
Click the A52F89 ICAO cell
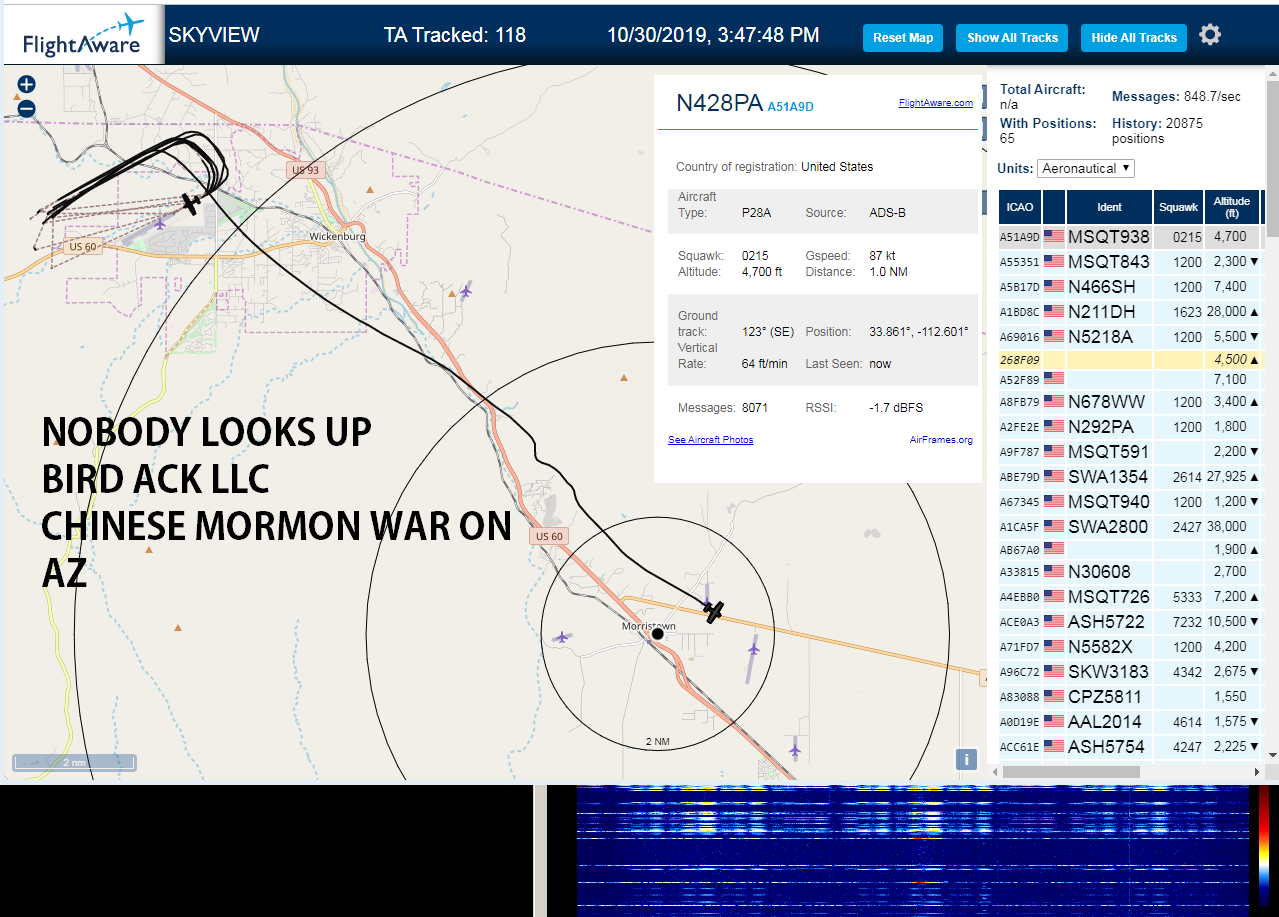tap(1019, 380)
